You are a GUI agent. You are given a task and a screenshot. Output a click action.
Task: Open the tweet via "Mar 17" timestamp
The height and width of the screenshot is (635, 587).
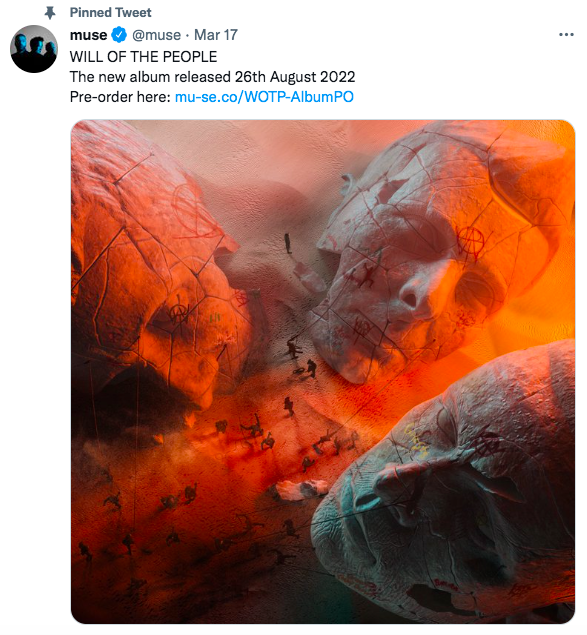pyautogui.click(x=216, y=35)
